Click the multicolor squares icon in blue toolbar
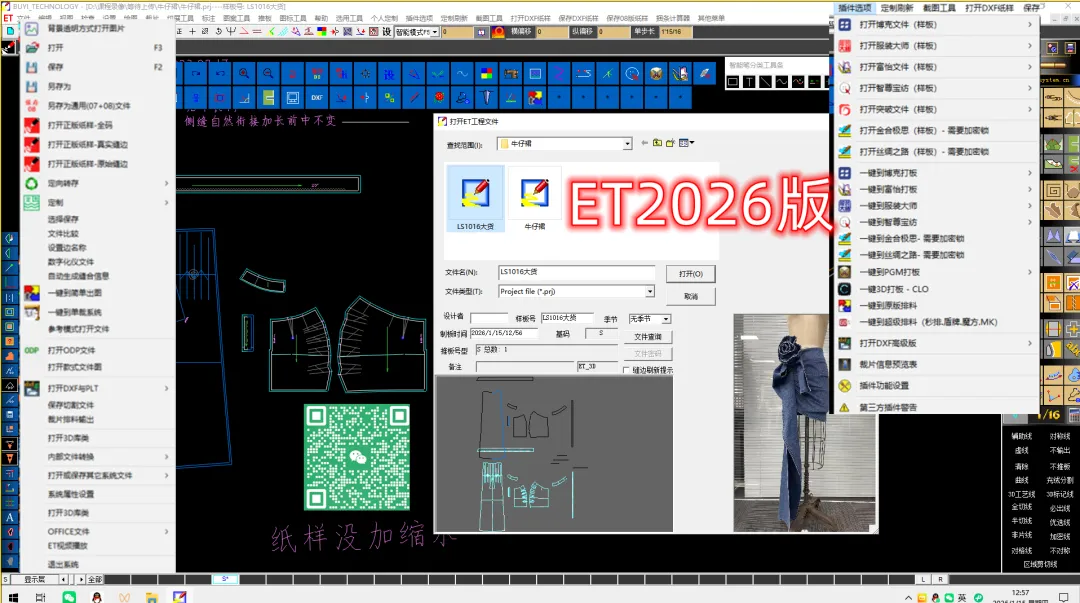 486,74
